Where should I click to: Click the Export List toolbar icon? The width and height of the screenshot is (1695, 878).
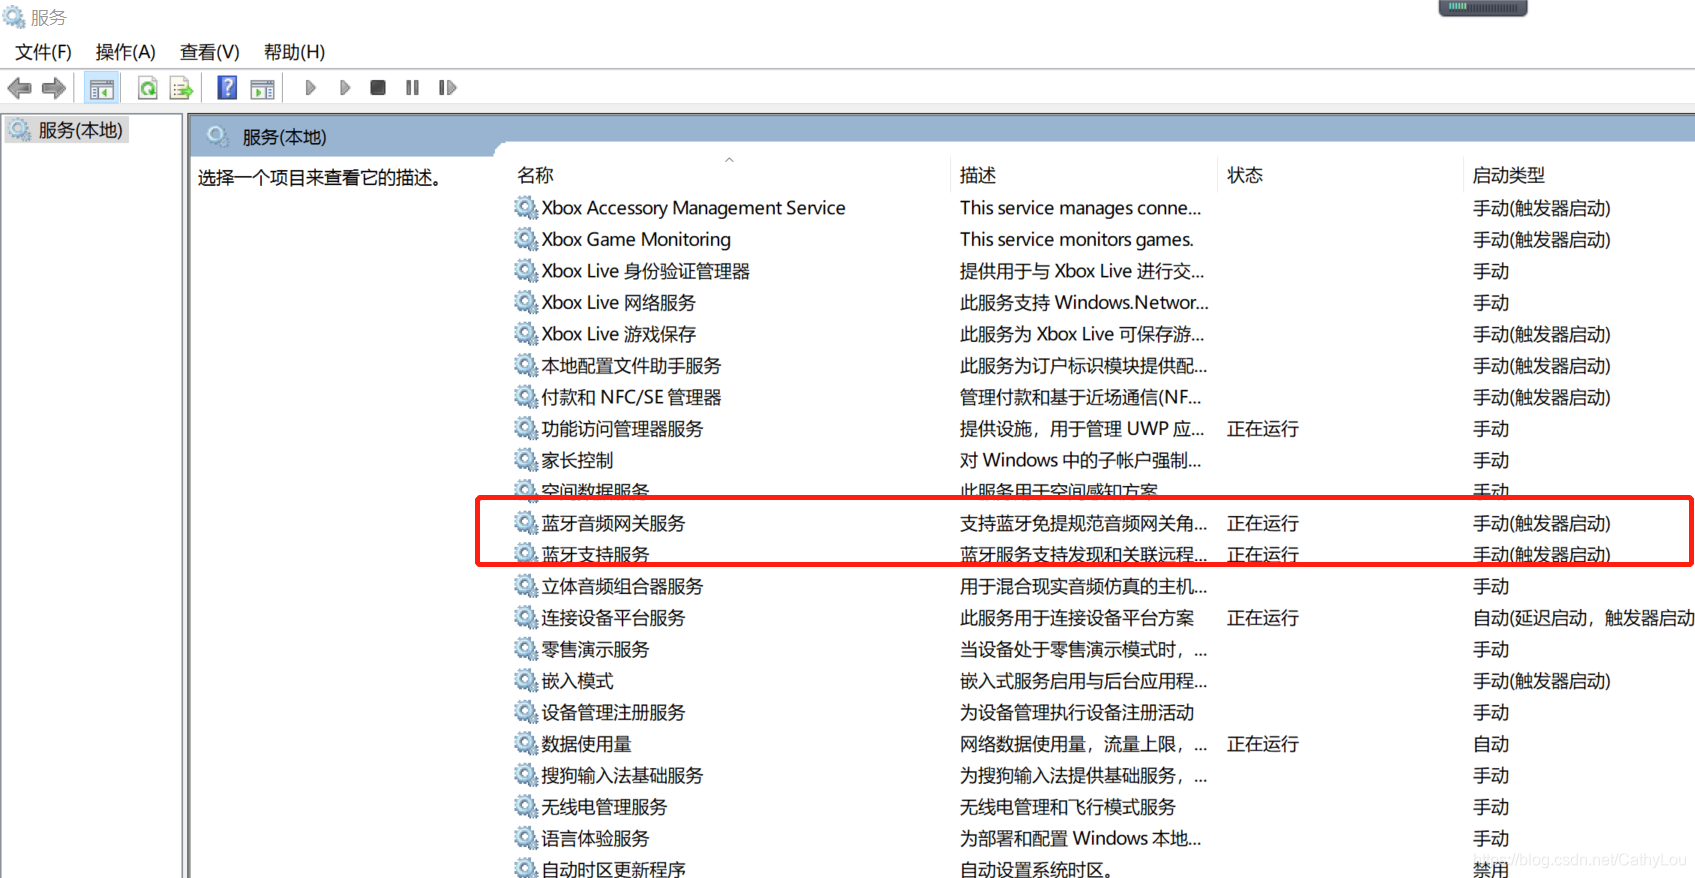181,88
